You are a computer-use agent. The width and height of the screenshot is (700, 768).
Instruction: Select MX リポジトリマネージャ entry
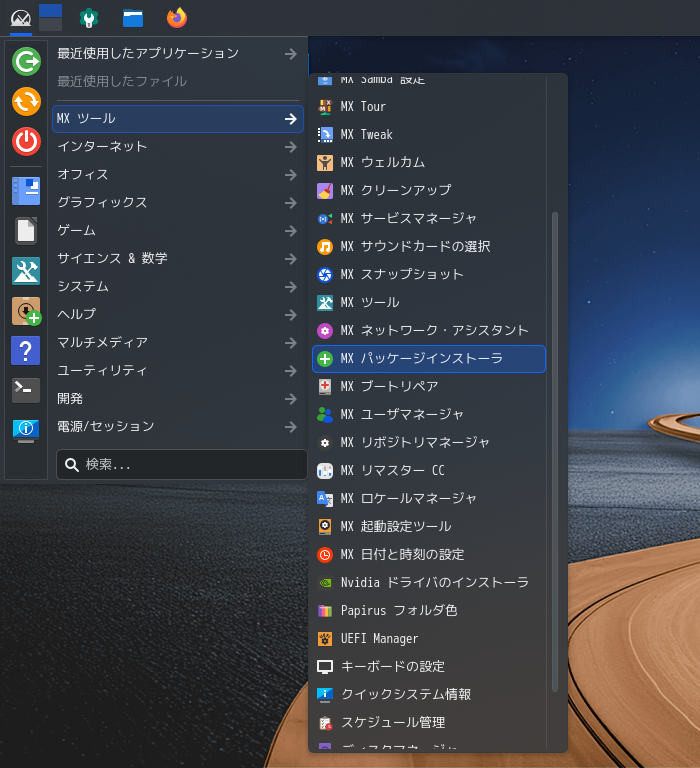429,443
